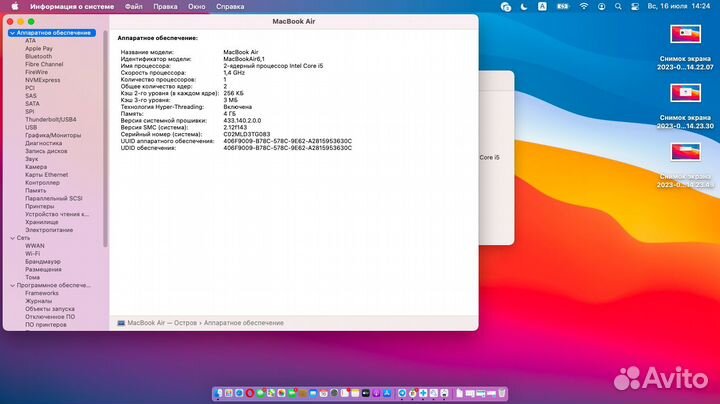
Task: Select Камера in the sidebar
Action: [x=36, y=167]
